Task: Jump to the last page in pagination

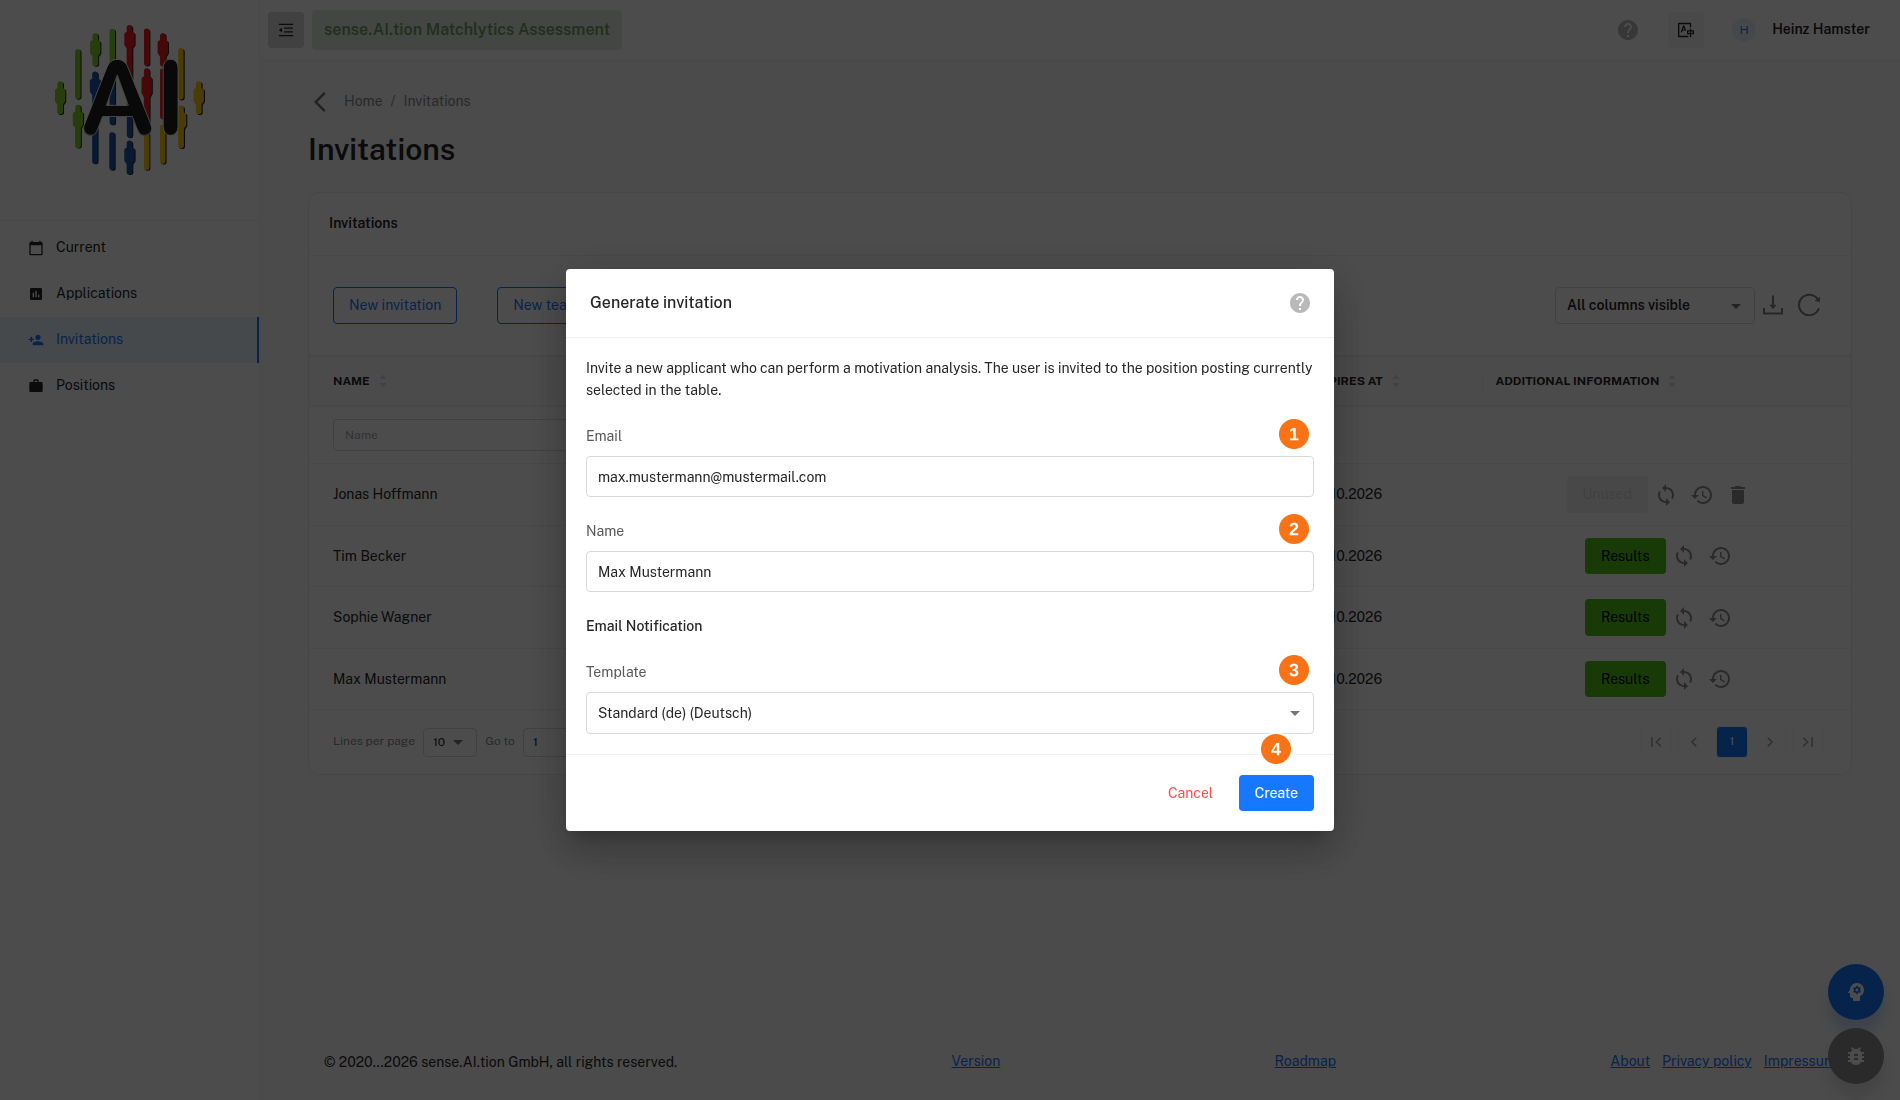Action: tap(1808, 742)
